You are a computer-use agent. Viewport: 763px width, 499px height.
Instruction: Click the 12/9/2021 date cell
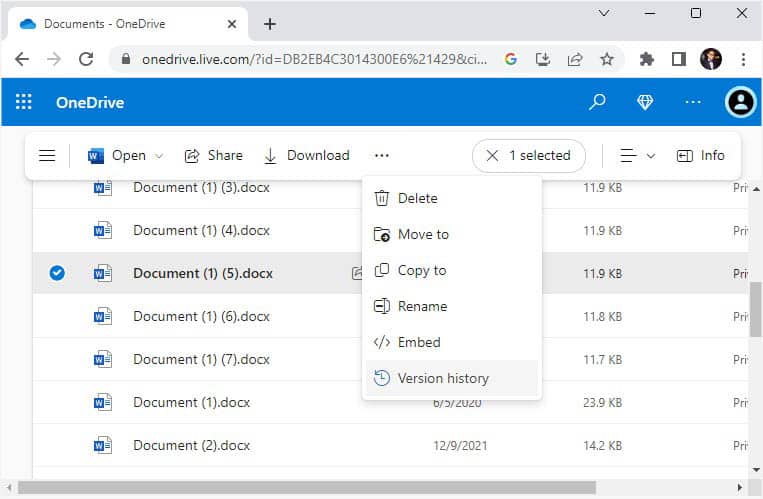[460, 445]
